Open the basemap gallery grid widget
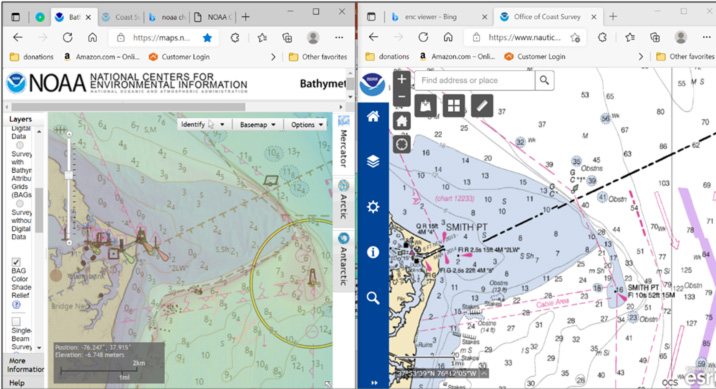The height and width of the screenshot is (389, 716). [453, 106]
